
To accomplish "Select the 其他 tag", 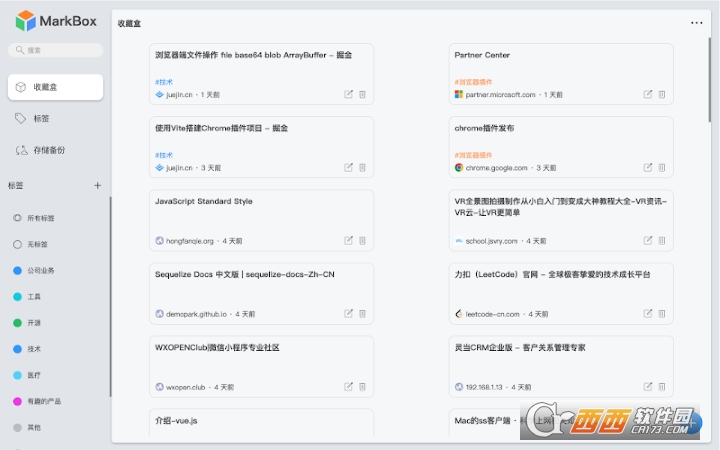I will click(x=34, y=428).
